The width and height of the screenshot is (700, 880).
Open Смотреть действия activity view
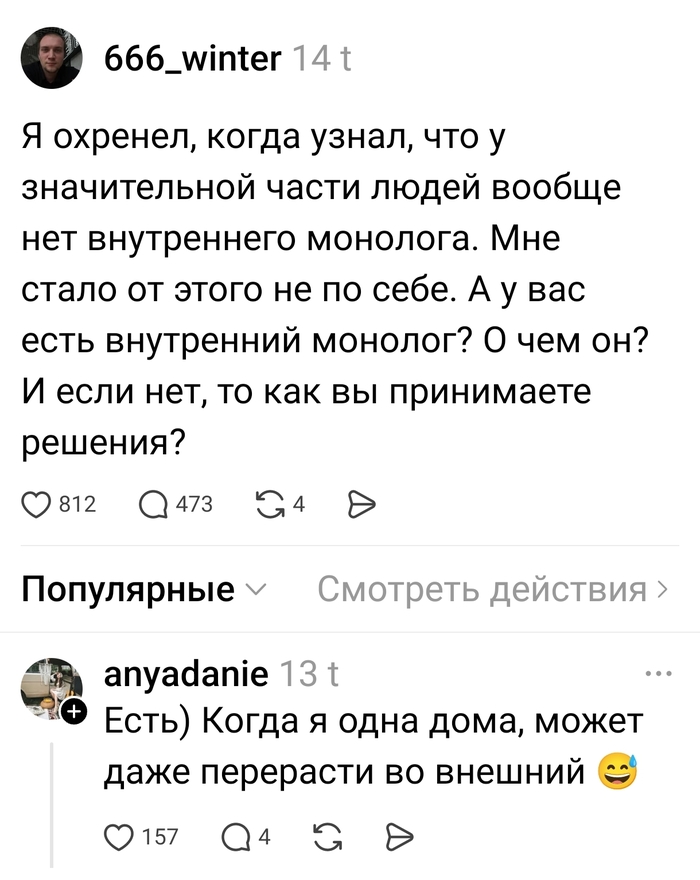(492, 590)
